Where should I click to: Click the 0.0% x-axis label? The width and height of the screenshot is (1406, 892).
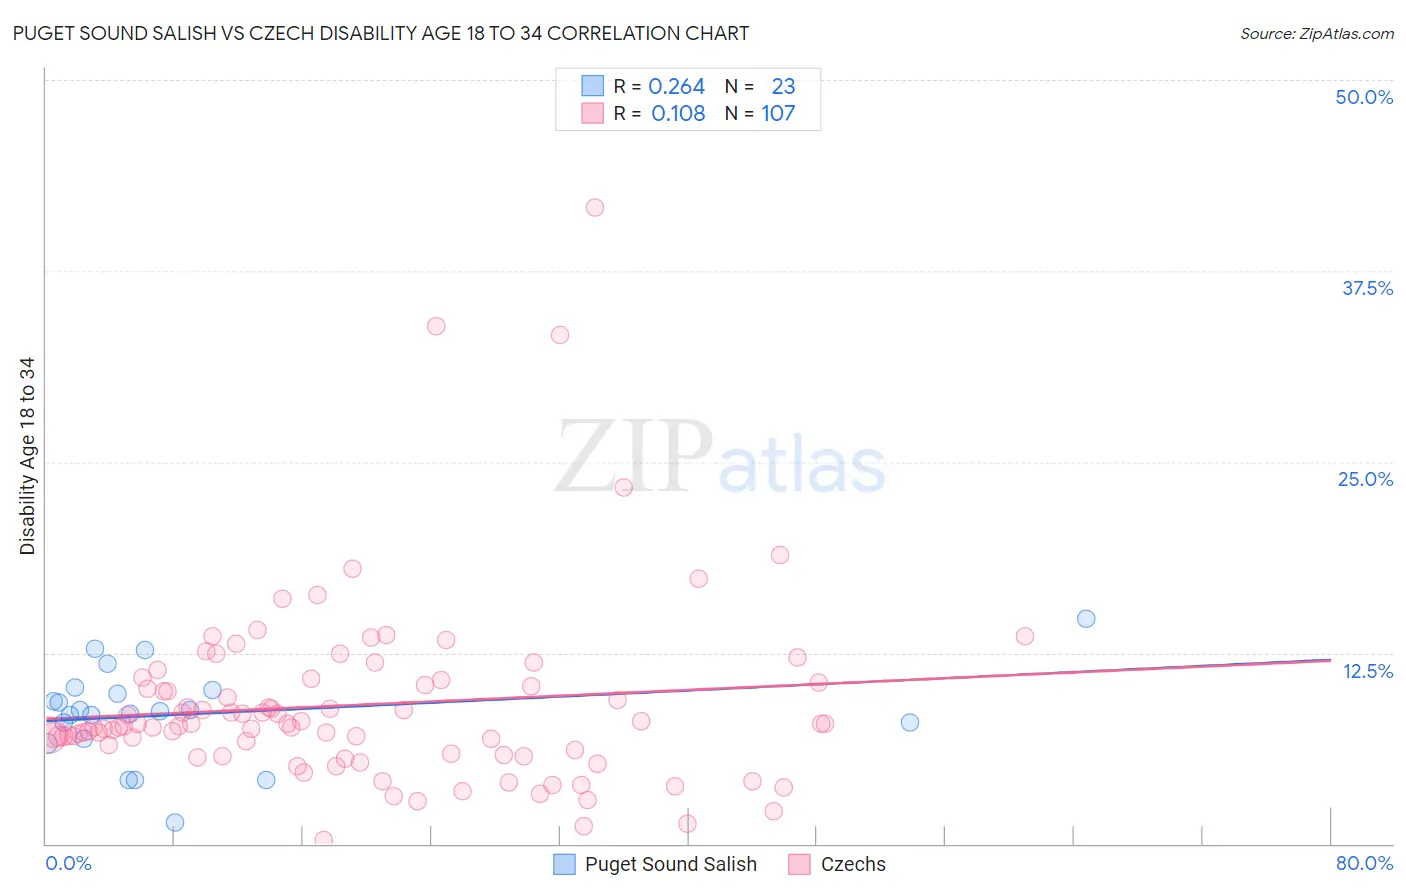[x=69, y=863]
